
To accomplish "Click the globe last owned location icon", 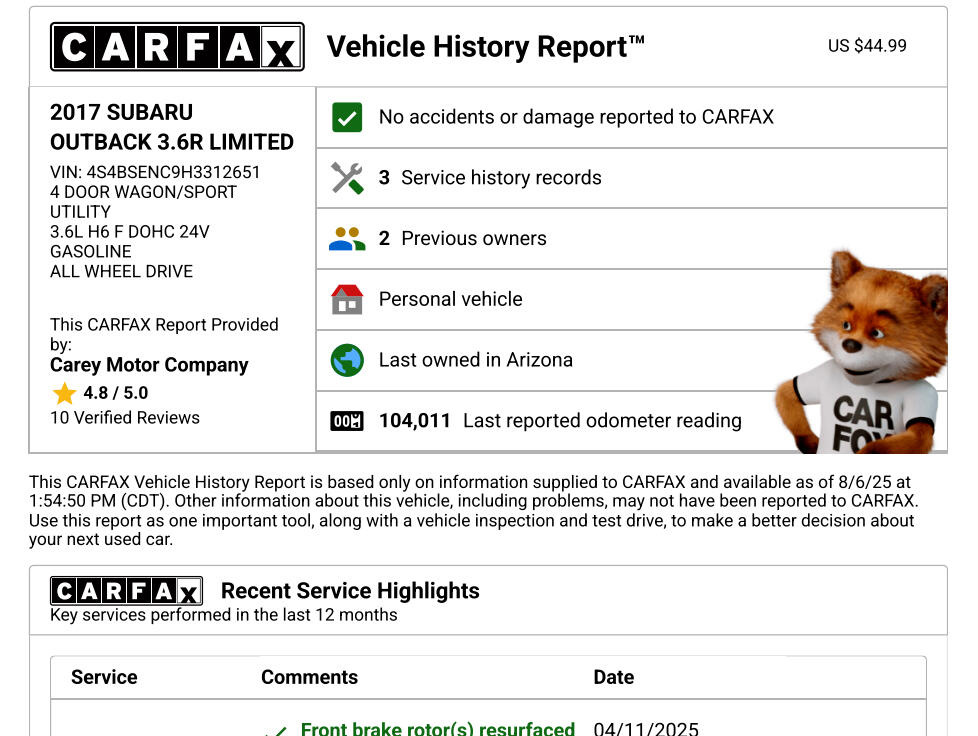I will [347, 360].
